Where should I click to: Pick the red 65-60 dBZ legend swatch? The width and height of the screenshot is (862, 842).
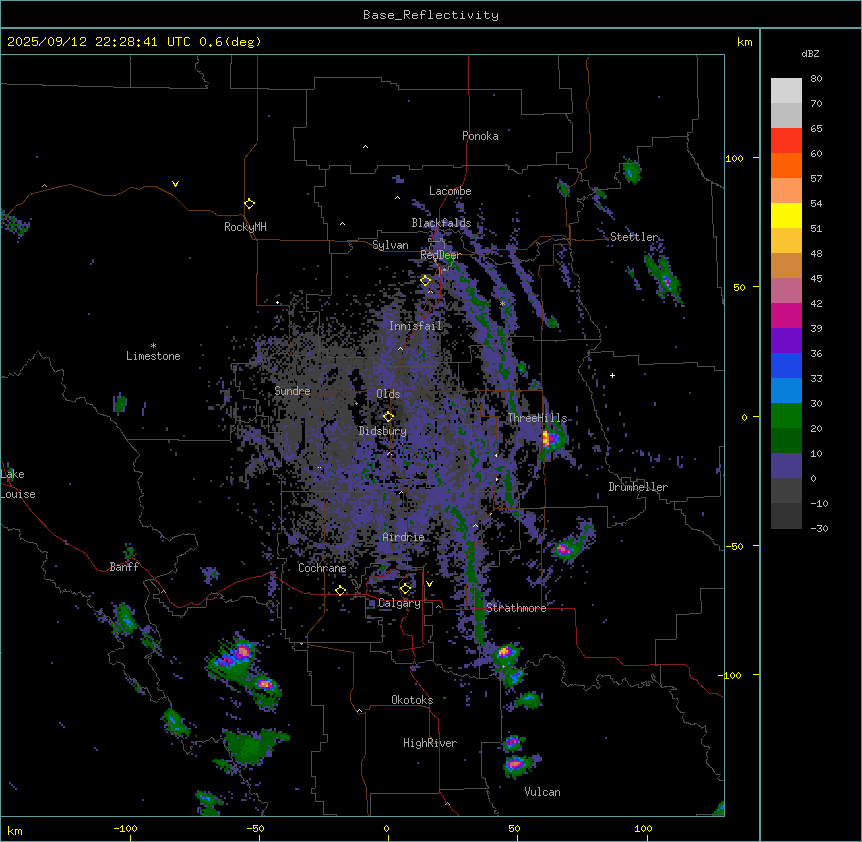(786, 141)
